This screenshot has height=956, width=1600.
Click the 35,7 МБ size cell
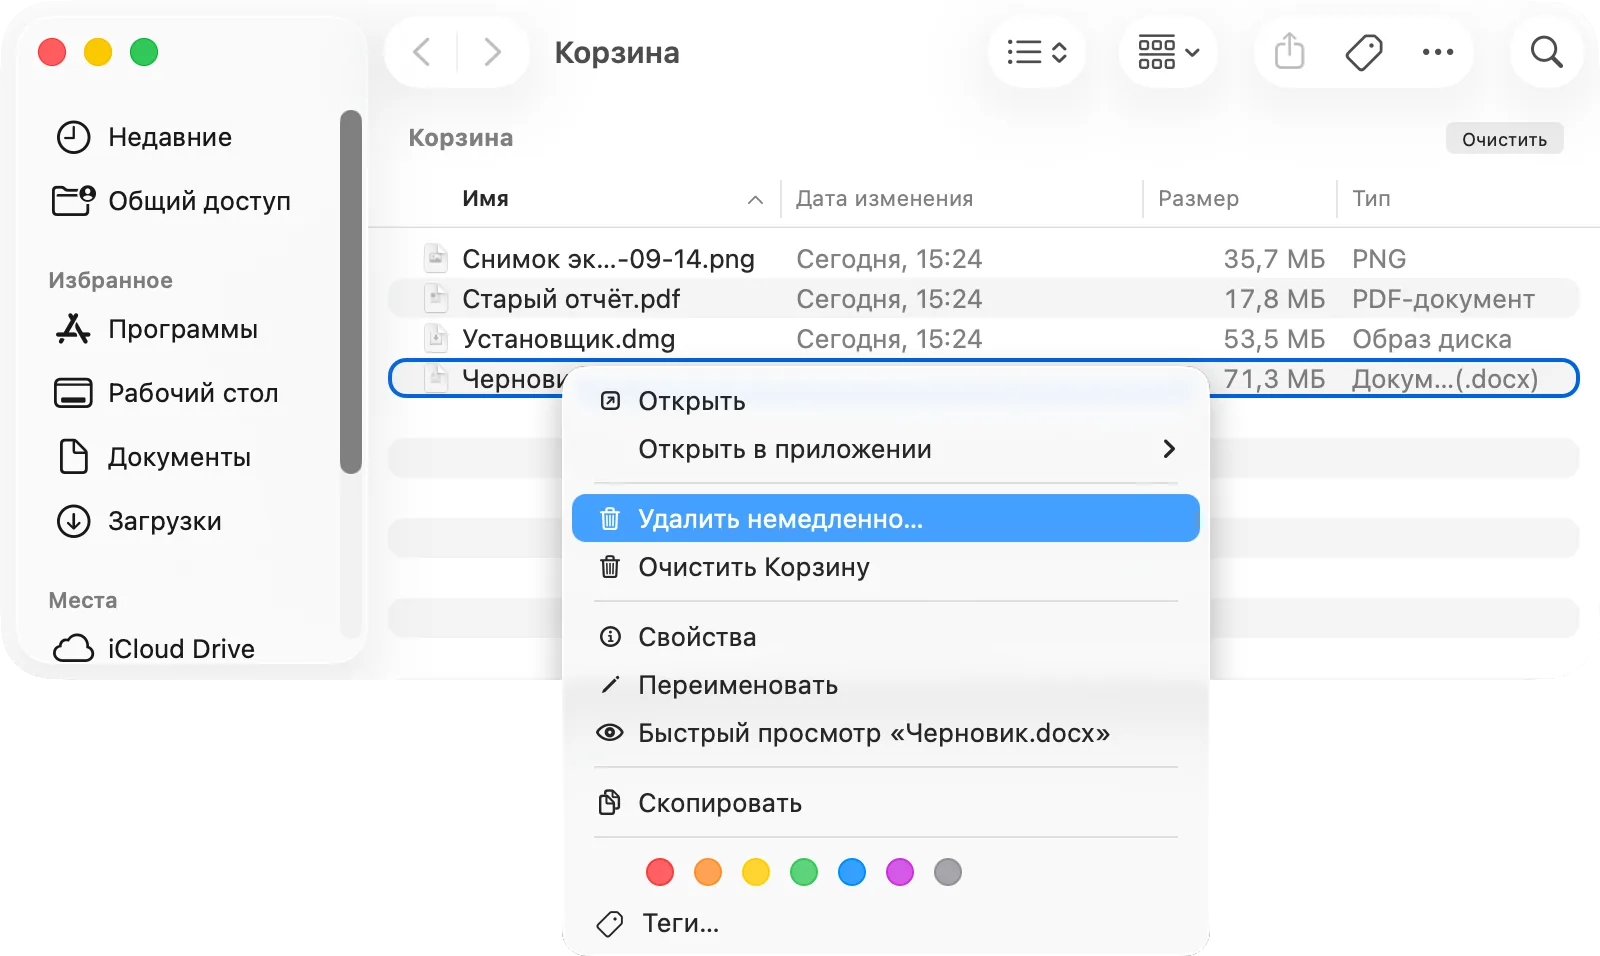coord(1274,259)
